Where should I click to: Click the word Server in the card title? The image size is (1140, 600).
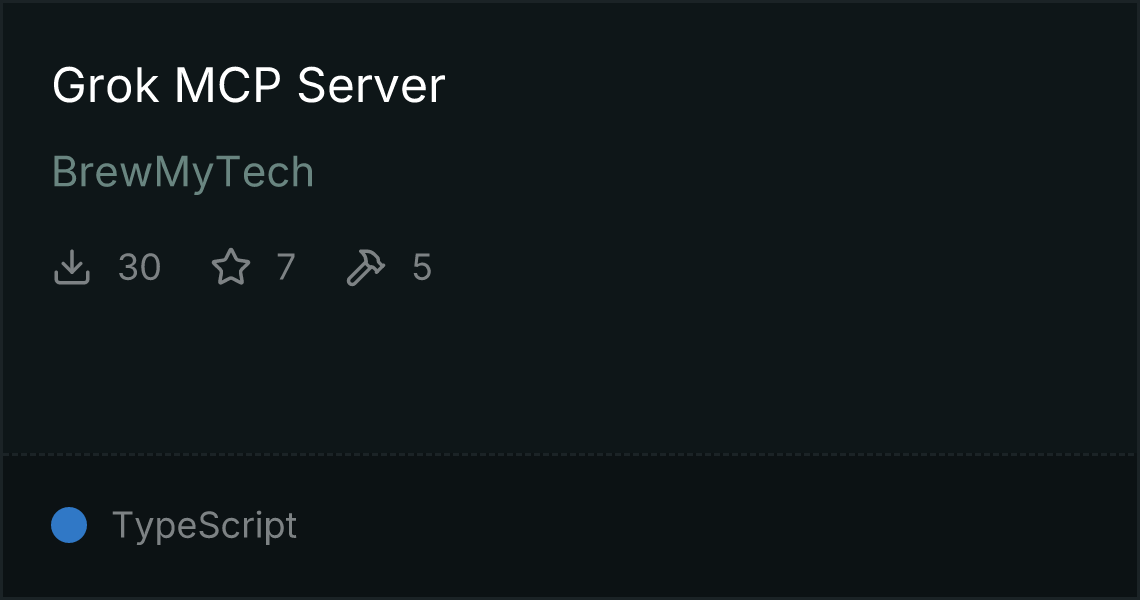[371, 86]
